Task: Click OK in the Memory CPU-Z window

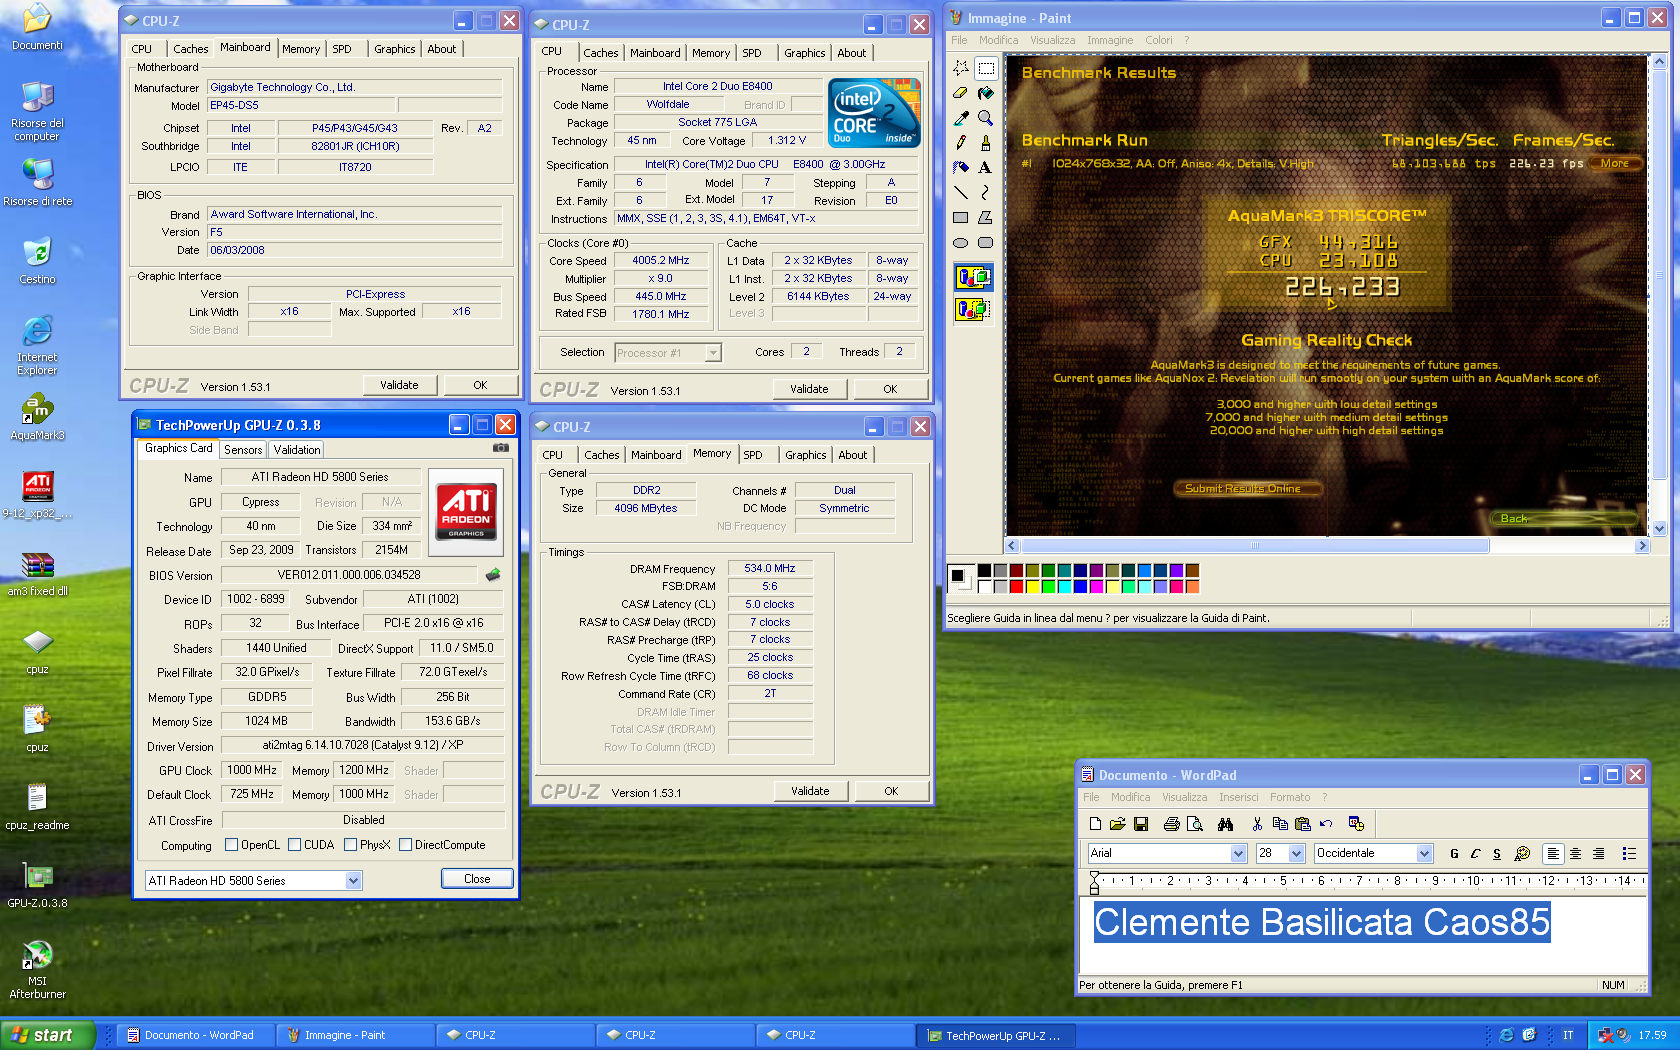Action: (891, 791)
